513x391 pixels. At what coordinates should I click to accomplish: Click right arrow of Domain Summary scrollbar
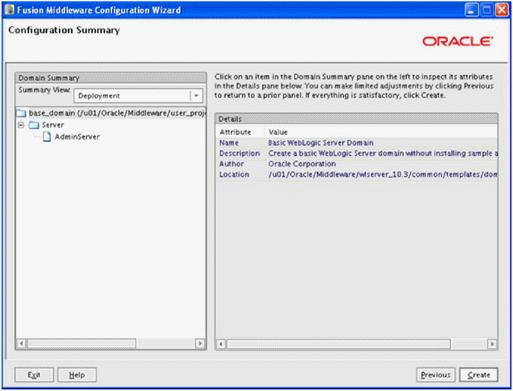tap(200, 343)
